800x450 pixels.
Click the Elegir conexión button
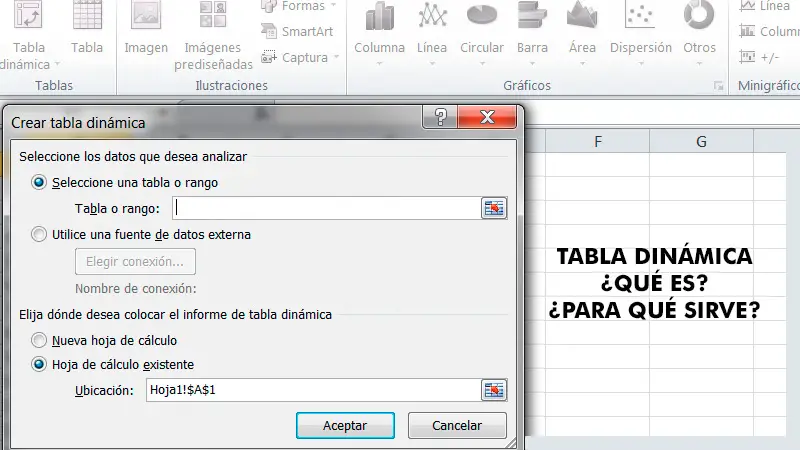point(135,262)
